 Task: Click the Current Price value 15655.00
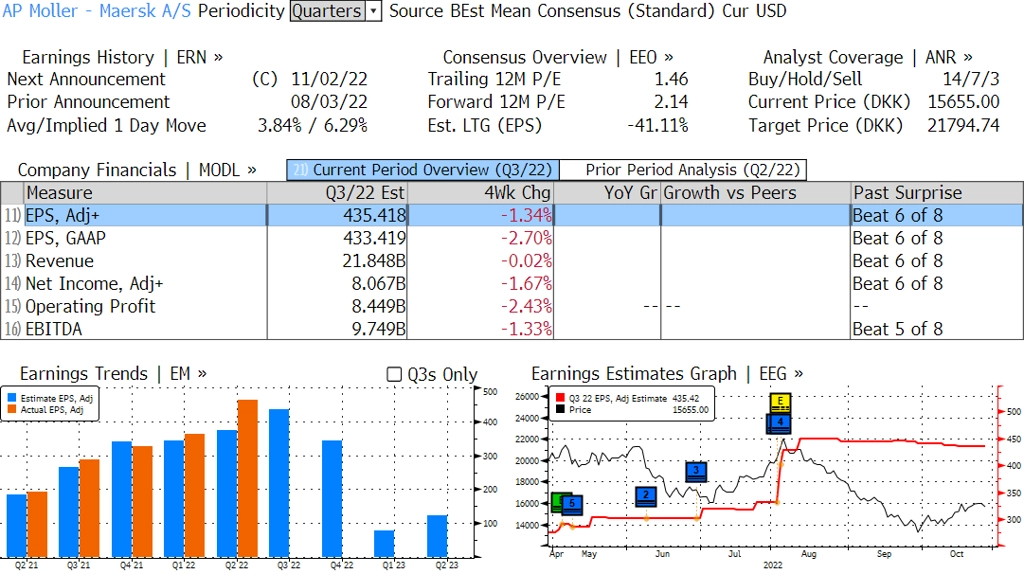pyautogui.click(x=963, y=102)
